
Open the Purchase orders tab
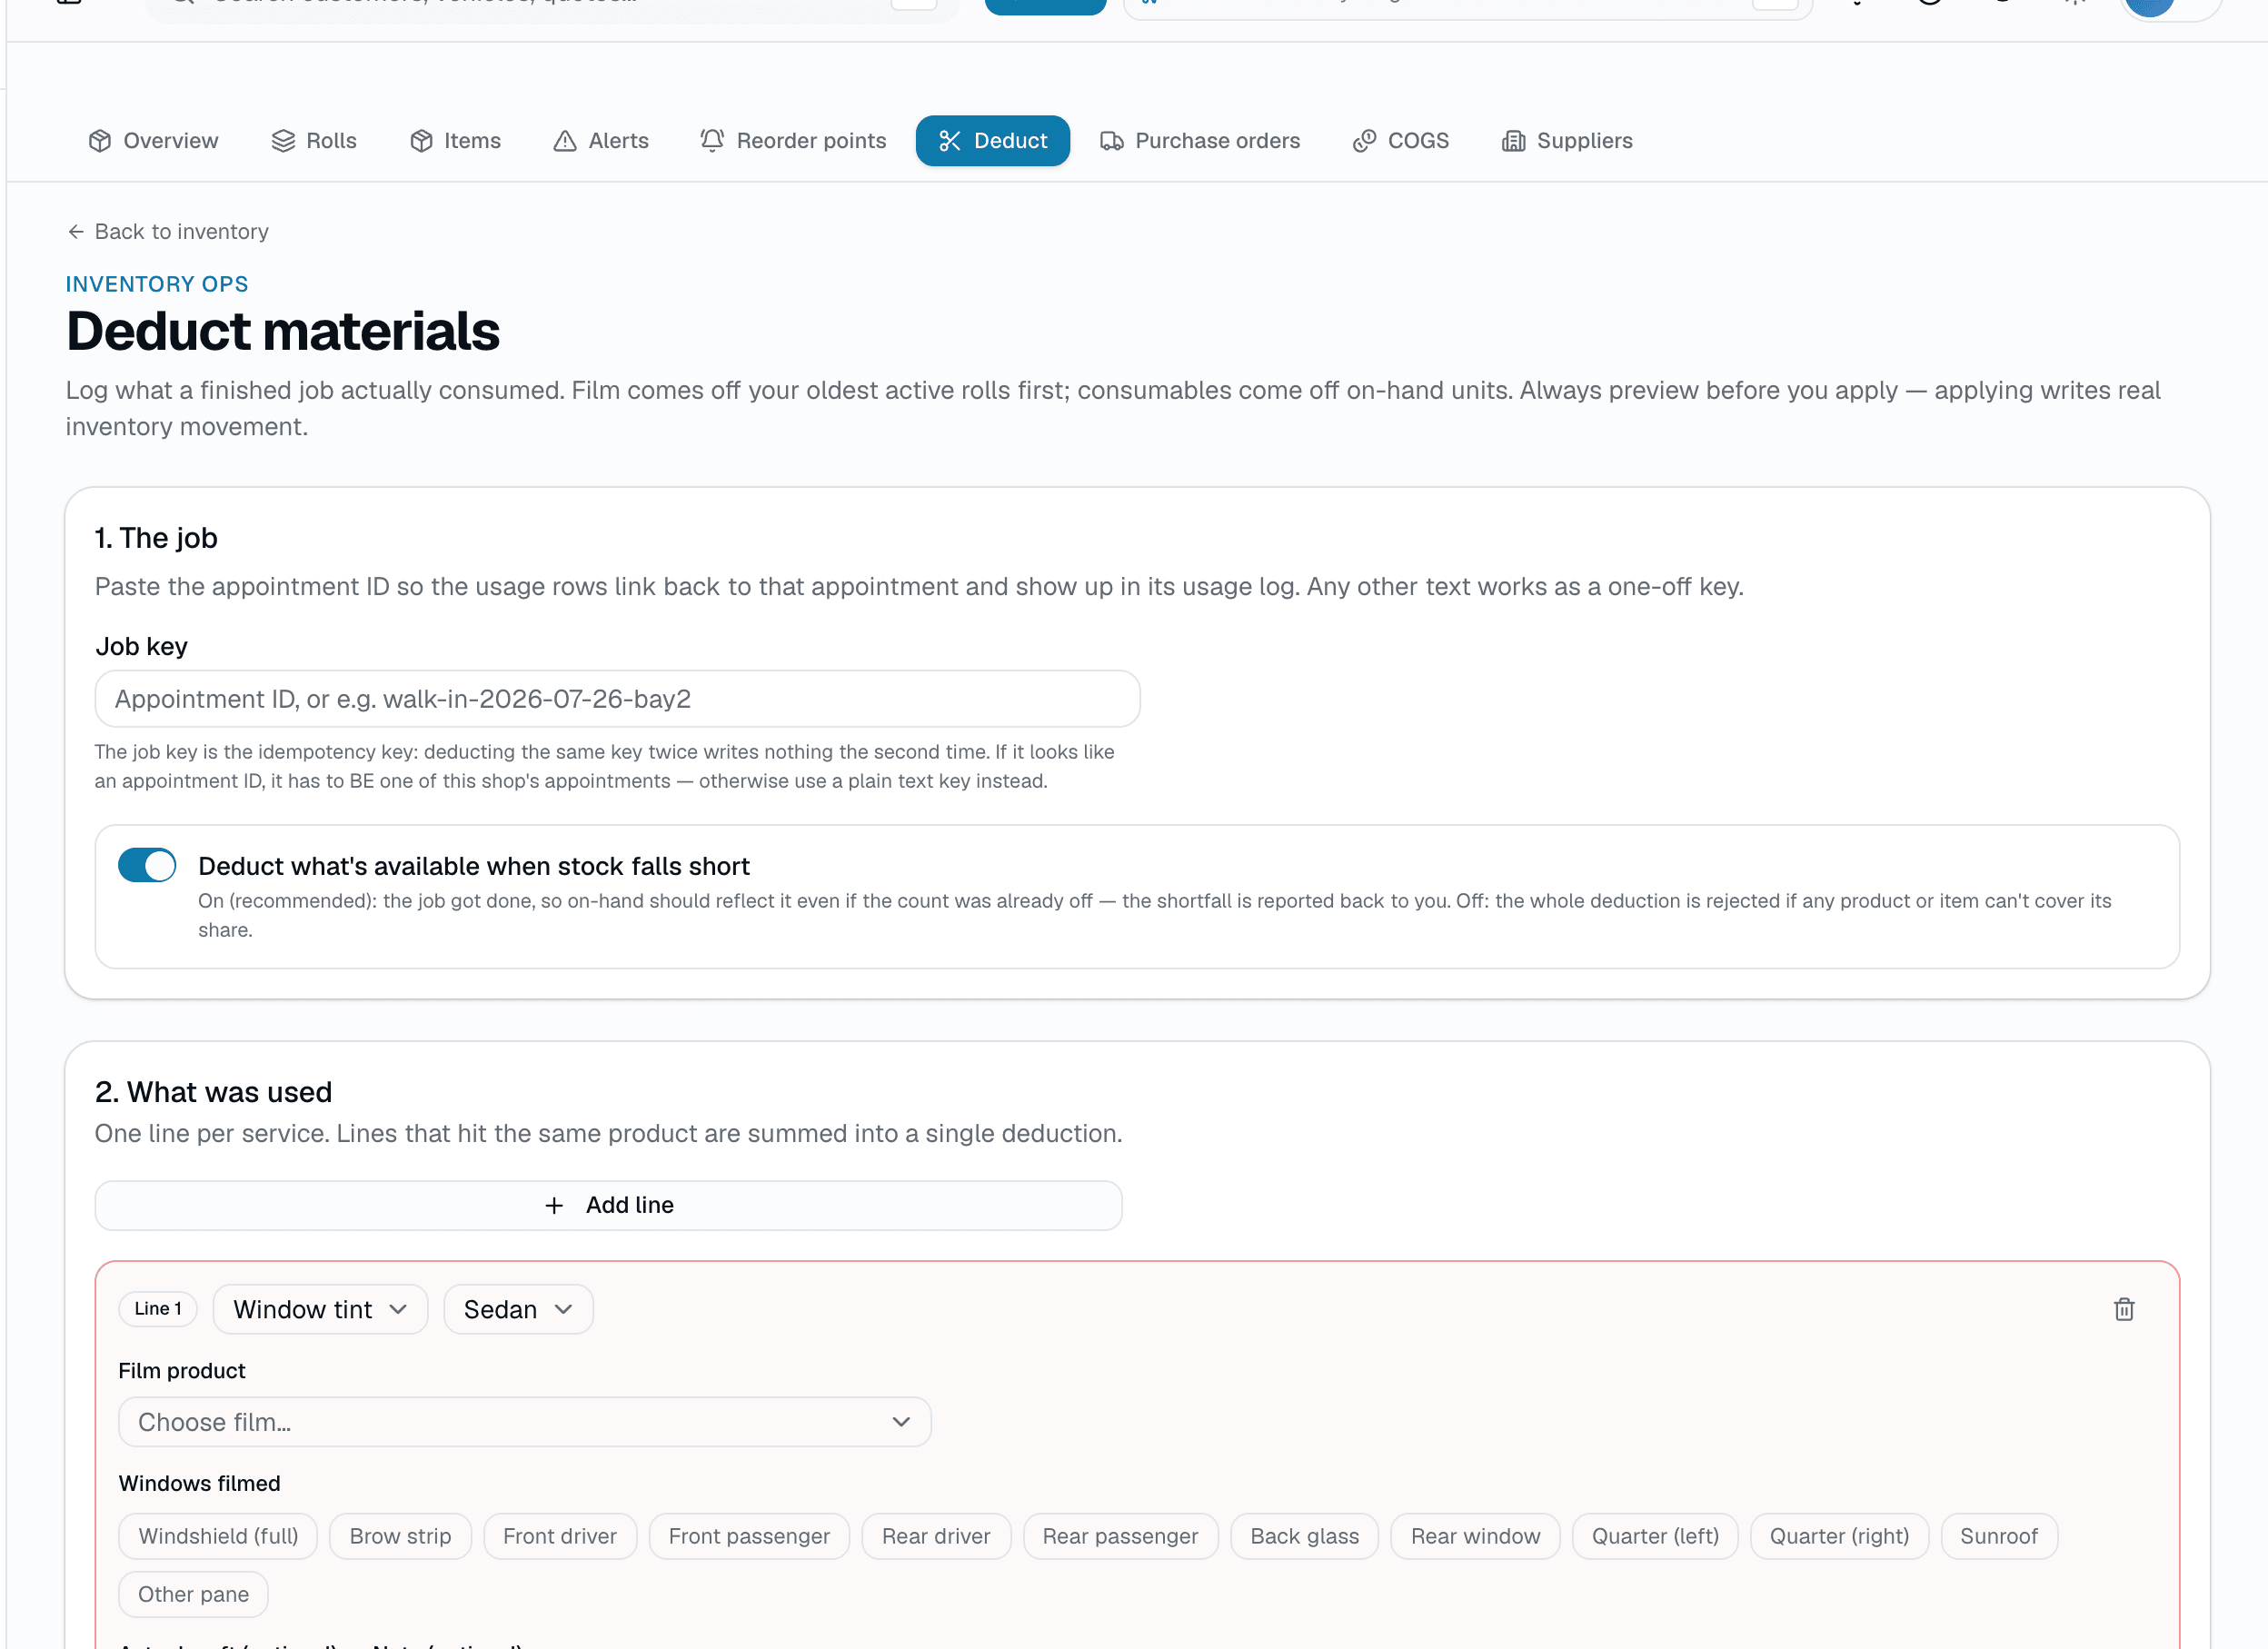point(1200,141)
